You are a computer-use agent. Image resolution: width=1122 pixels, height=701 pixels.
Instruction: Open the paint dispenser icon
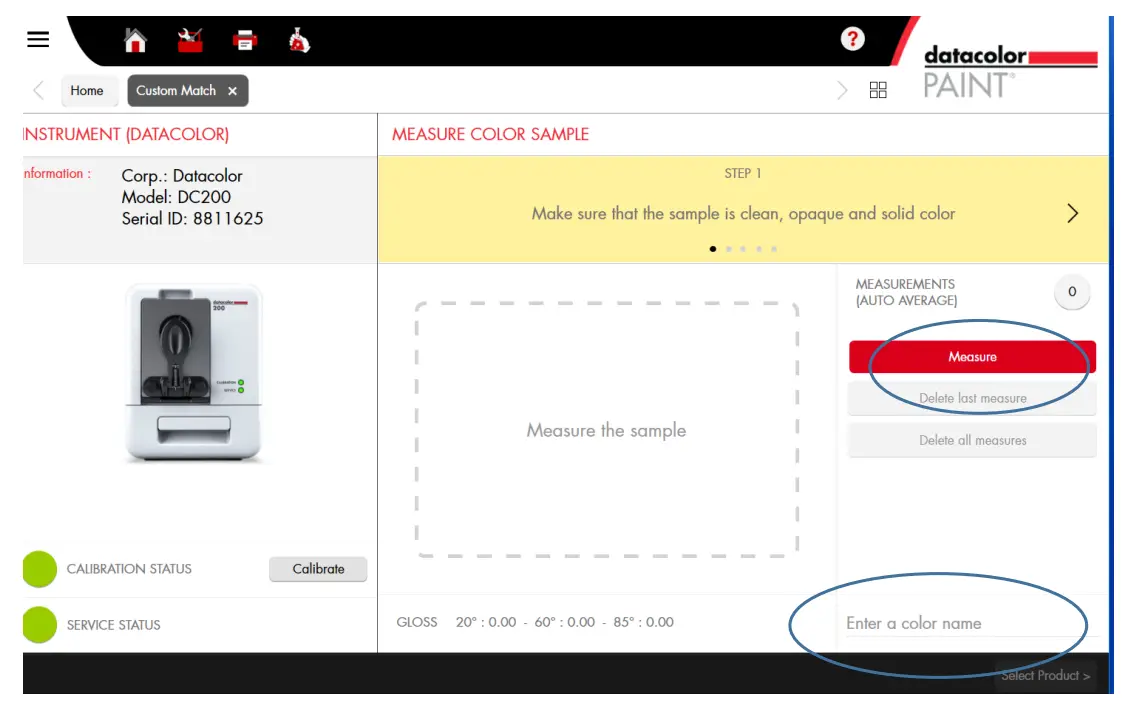299,41
